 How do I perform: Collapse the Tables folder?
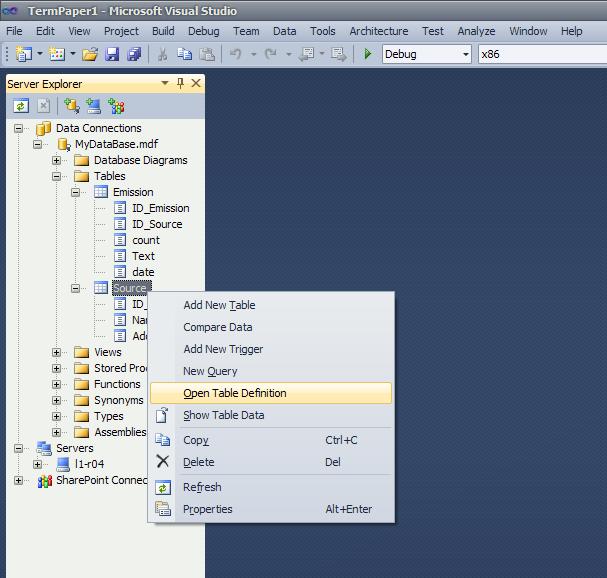(57, 176)
